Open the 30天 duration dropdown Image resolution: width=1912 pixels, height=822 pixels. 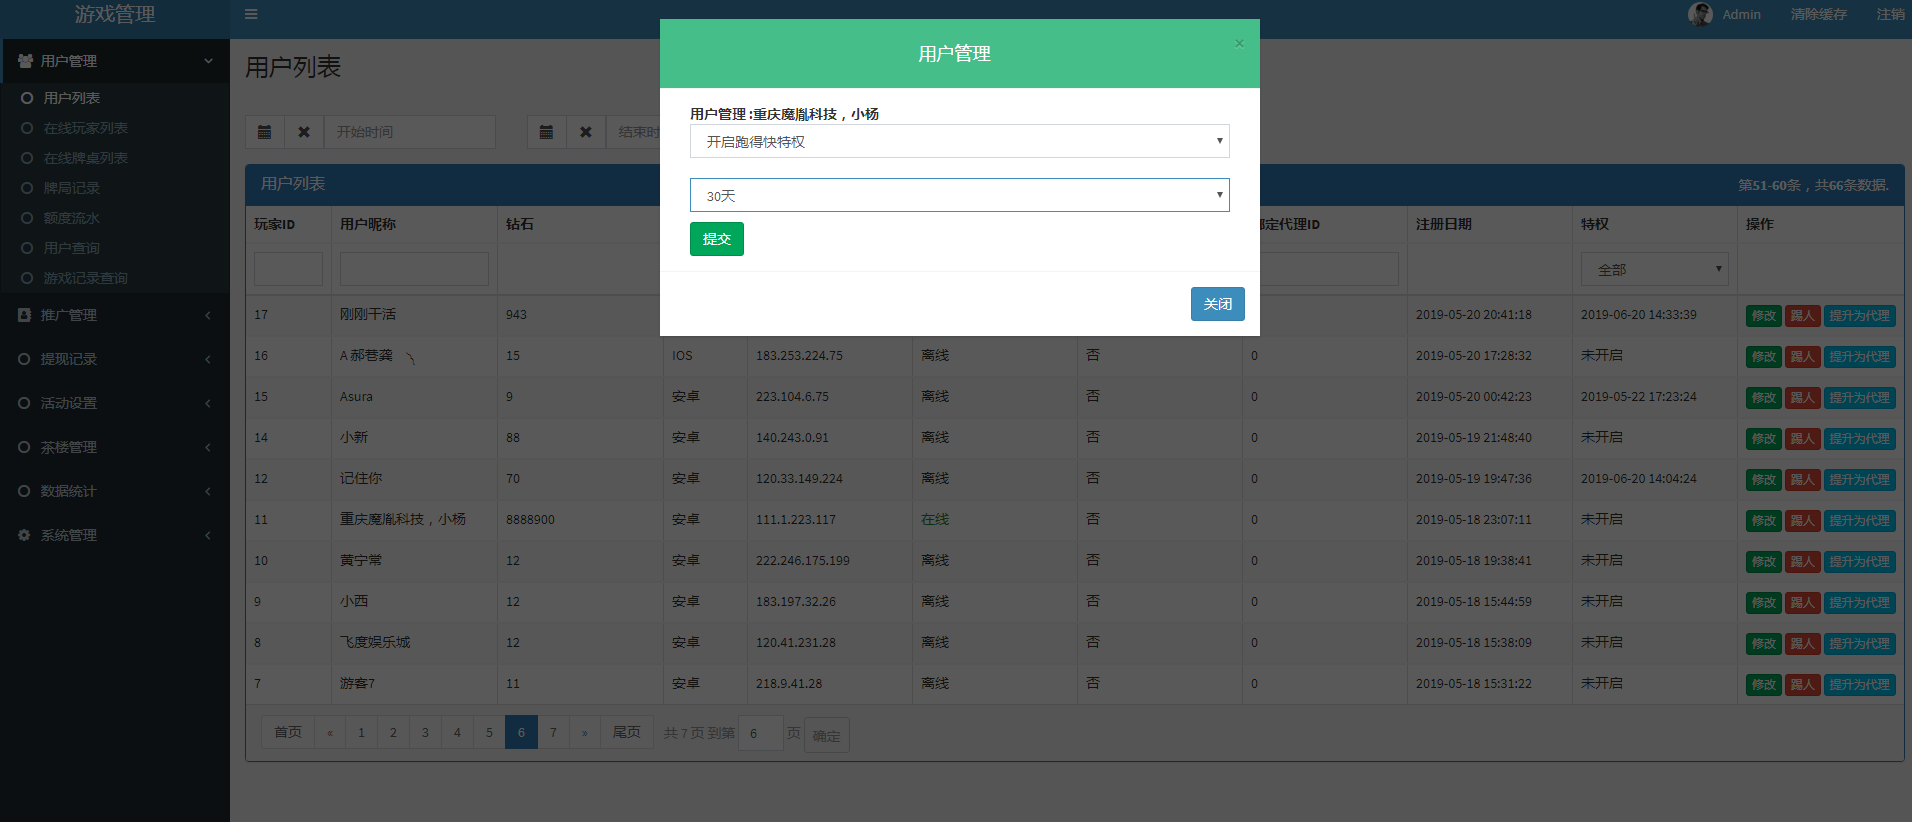coord(959,195)
